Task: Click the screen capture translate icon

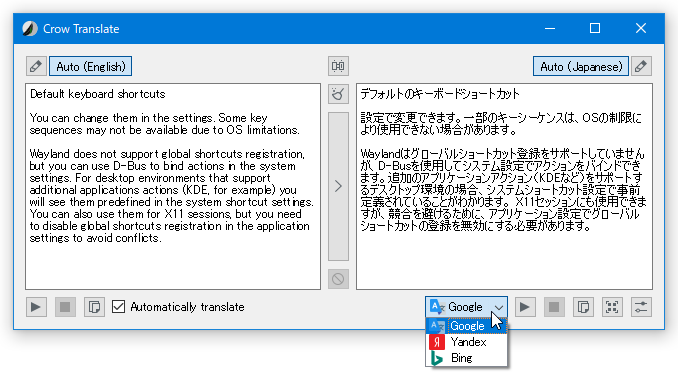Action: (x=612, y=307)
